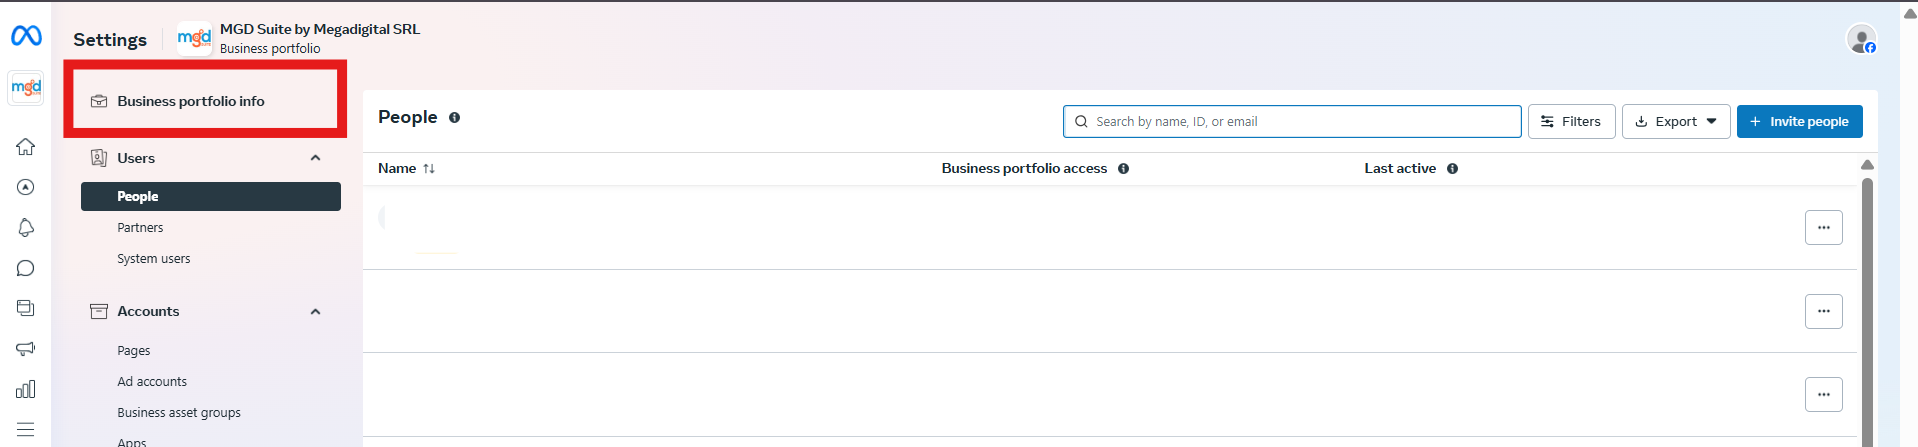This screenshot has width=1918, height=447.
Task: Open System users in the sidebar
Action: tap(153, 259)
